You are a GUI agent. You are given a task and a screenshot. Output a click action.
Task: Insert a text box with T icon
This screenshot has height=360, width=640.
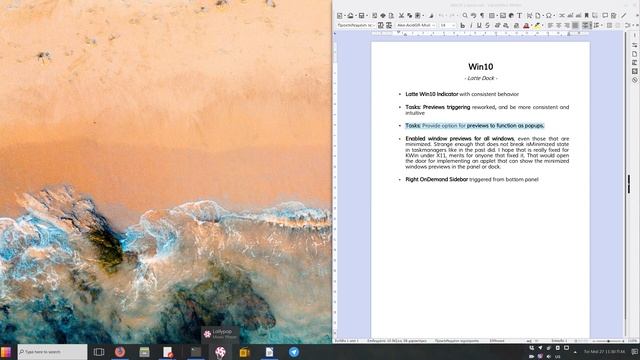click(519, 16)
